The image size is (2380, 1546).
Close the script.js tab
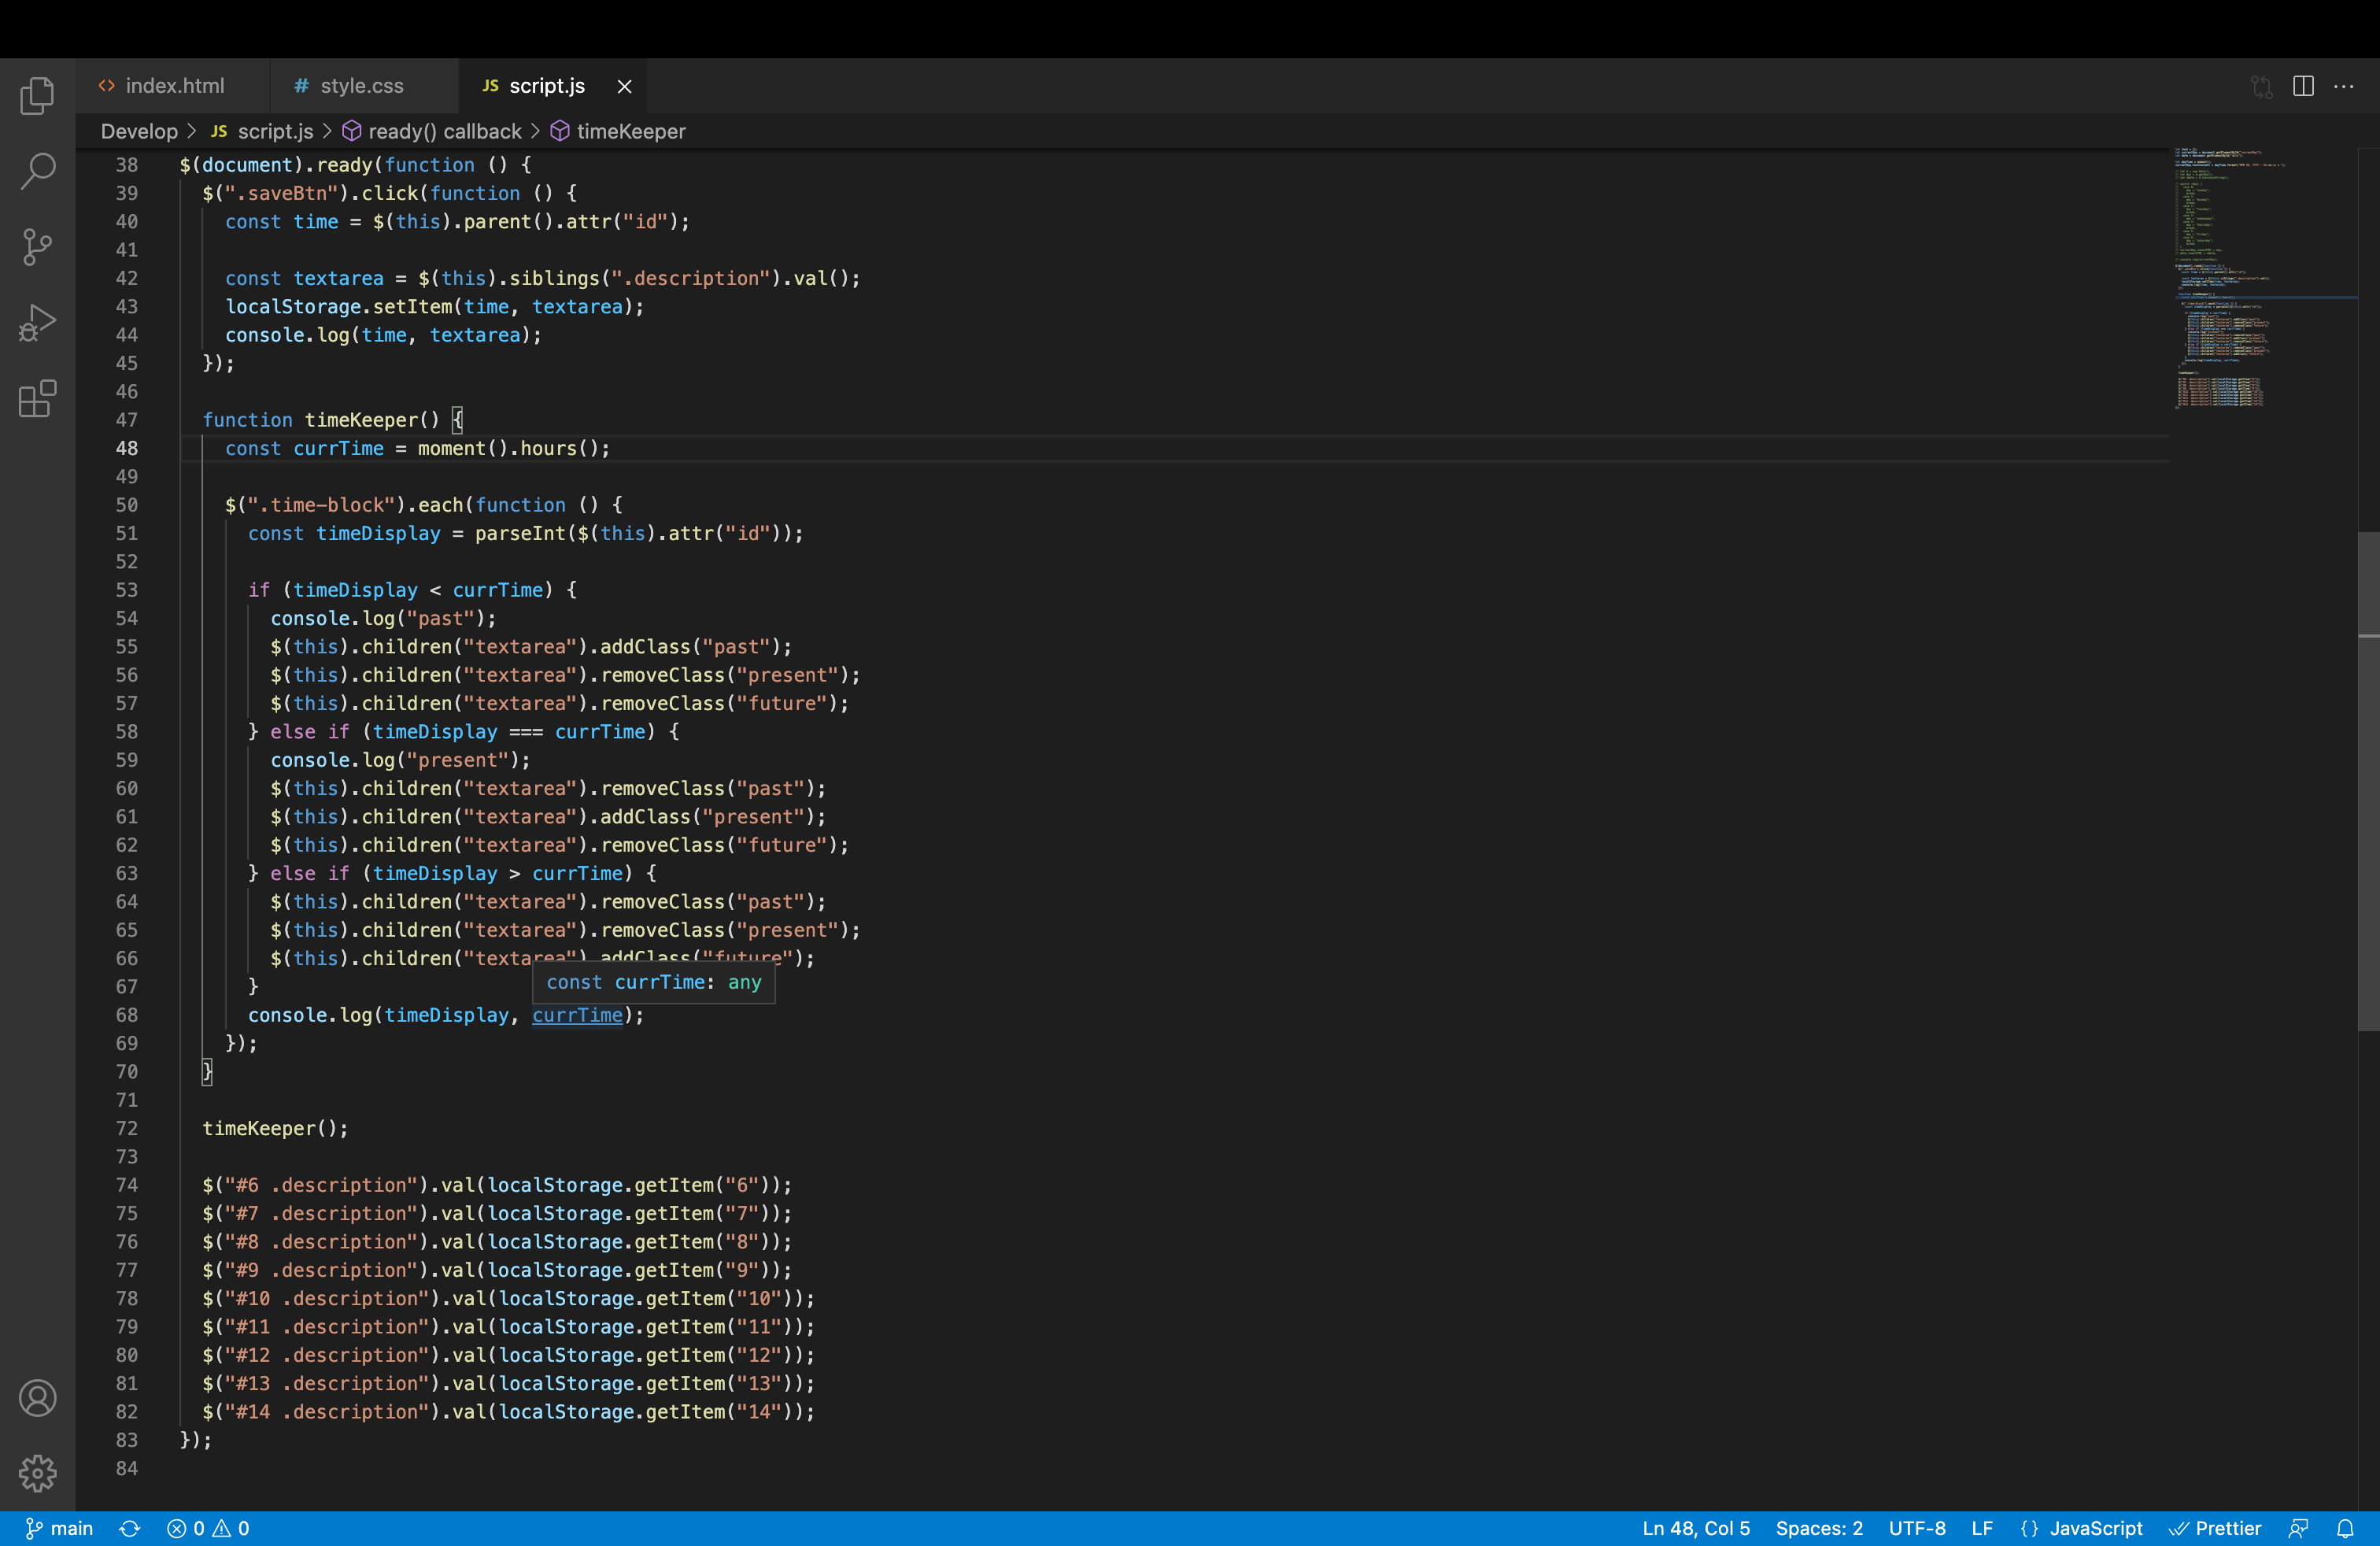(624, 87)
